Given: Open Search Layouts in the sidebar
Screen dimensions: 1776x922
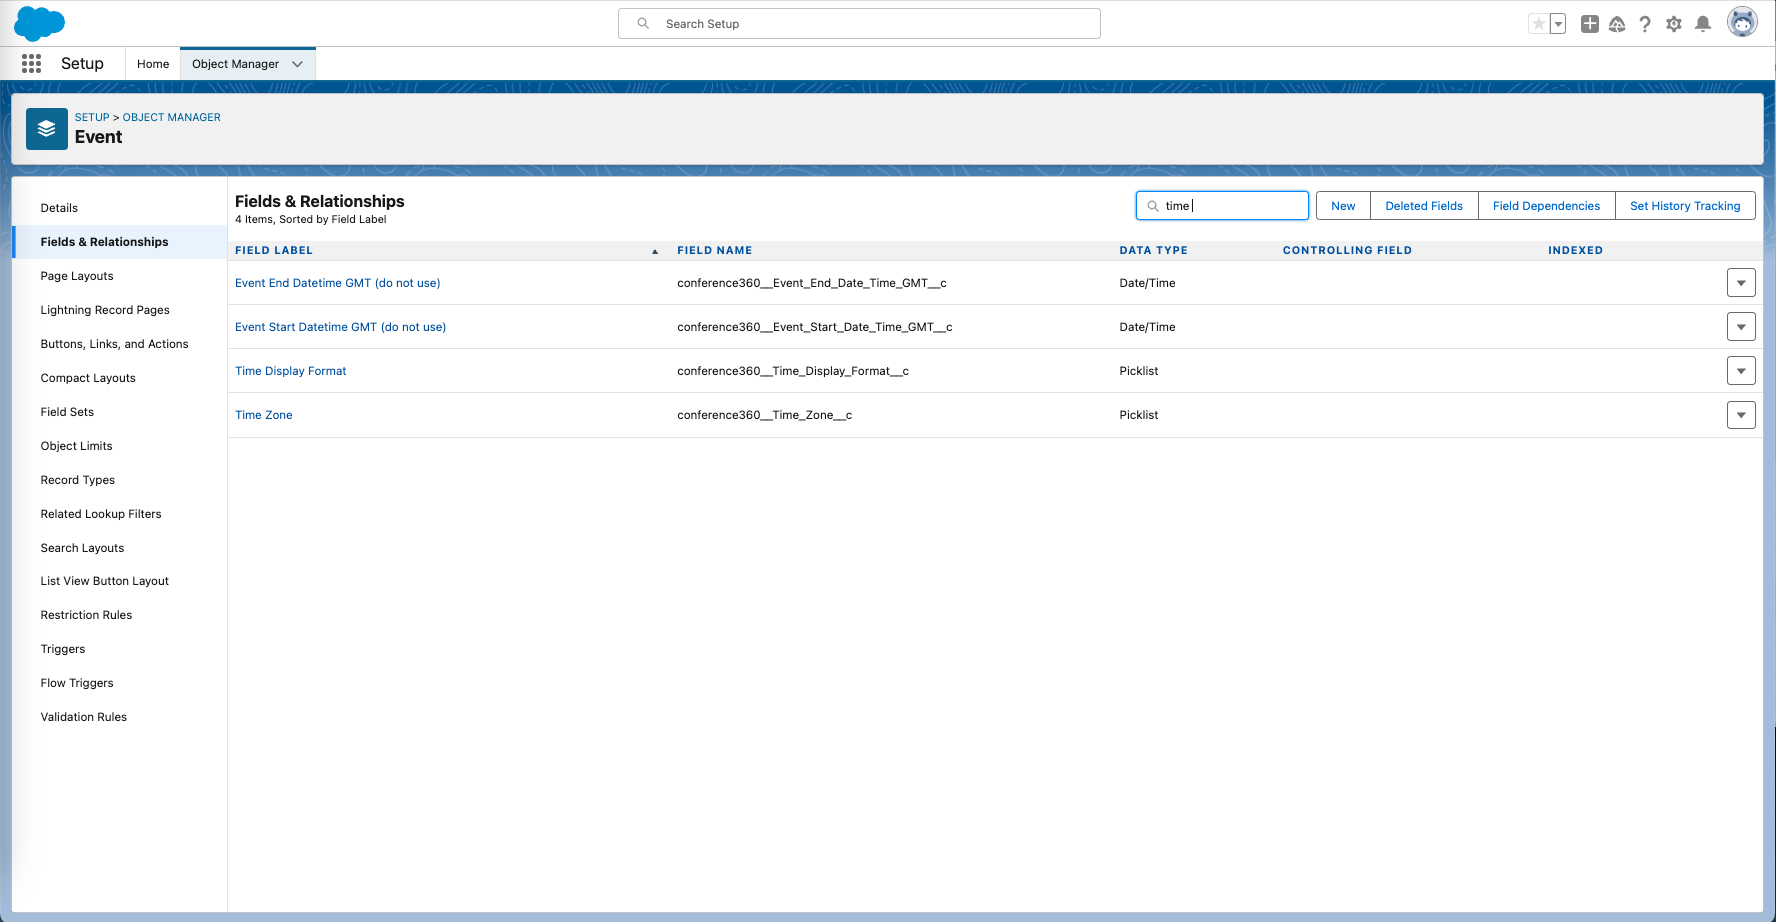Looking at the screenshot, I should pos(82,548).
